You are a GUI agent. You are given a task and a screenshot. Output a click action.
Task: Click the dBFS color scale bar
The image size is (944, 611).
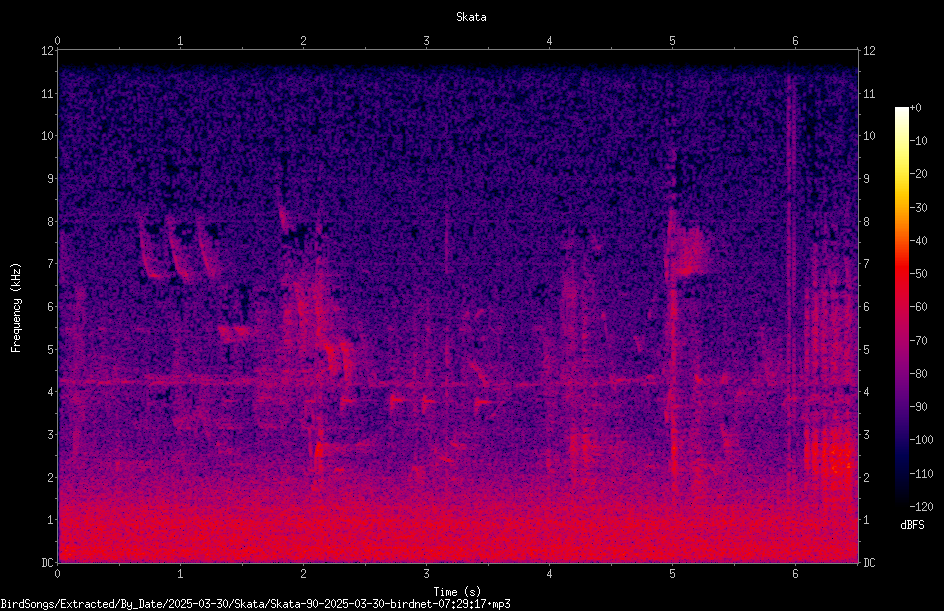tap(901, 306)
